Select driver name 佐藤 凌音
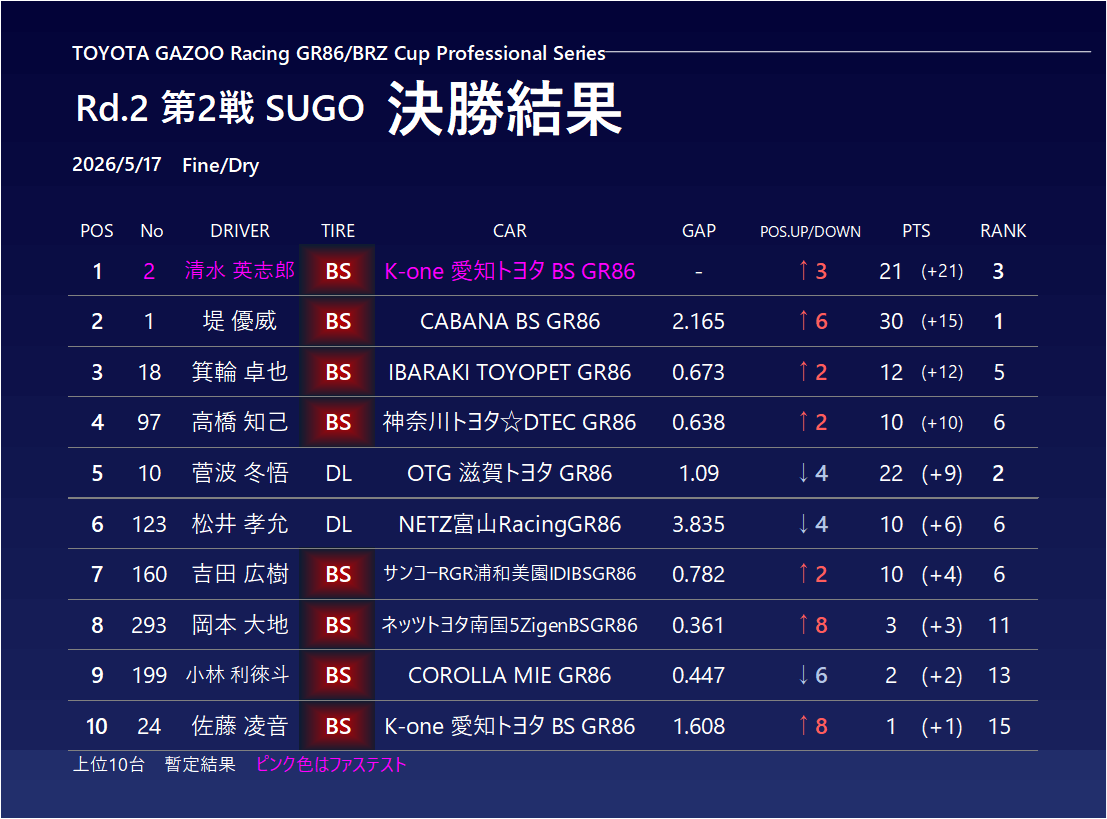This screenshot has height=819, width=1107. 240,726
